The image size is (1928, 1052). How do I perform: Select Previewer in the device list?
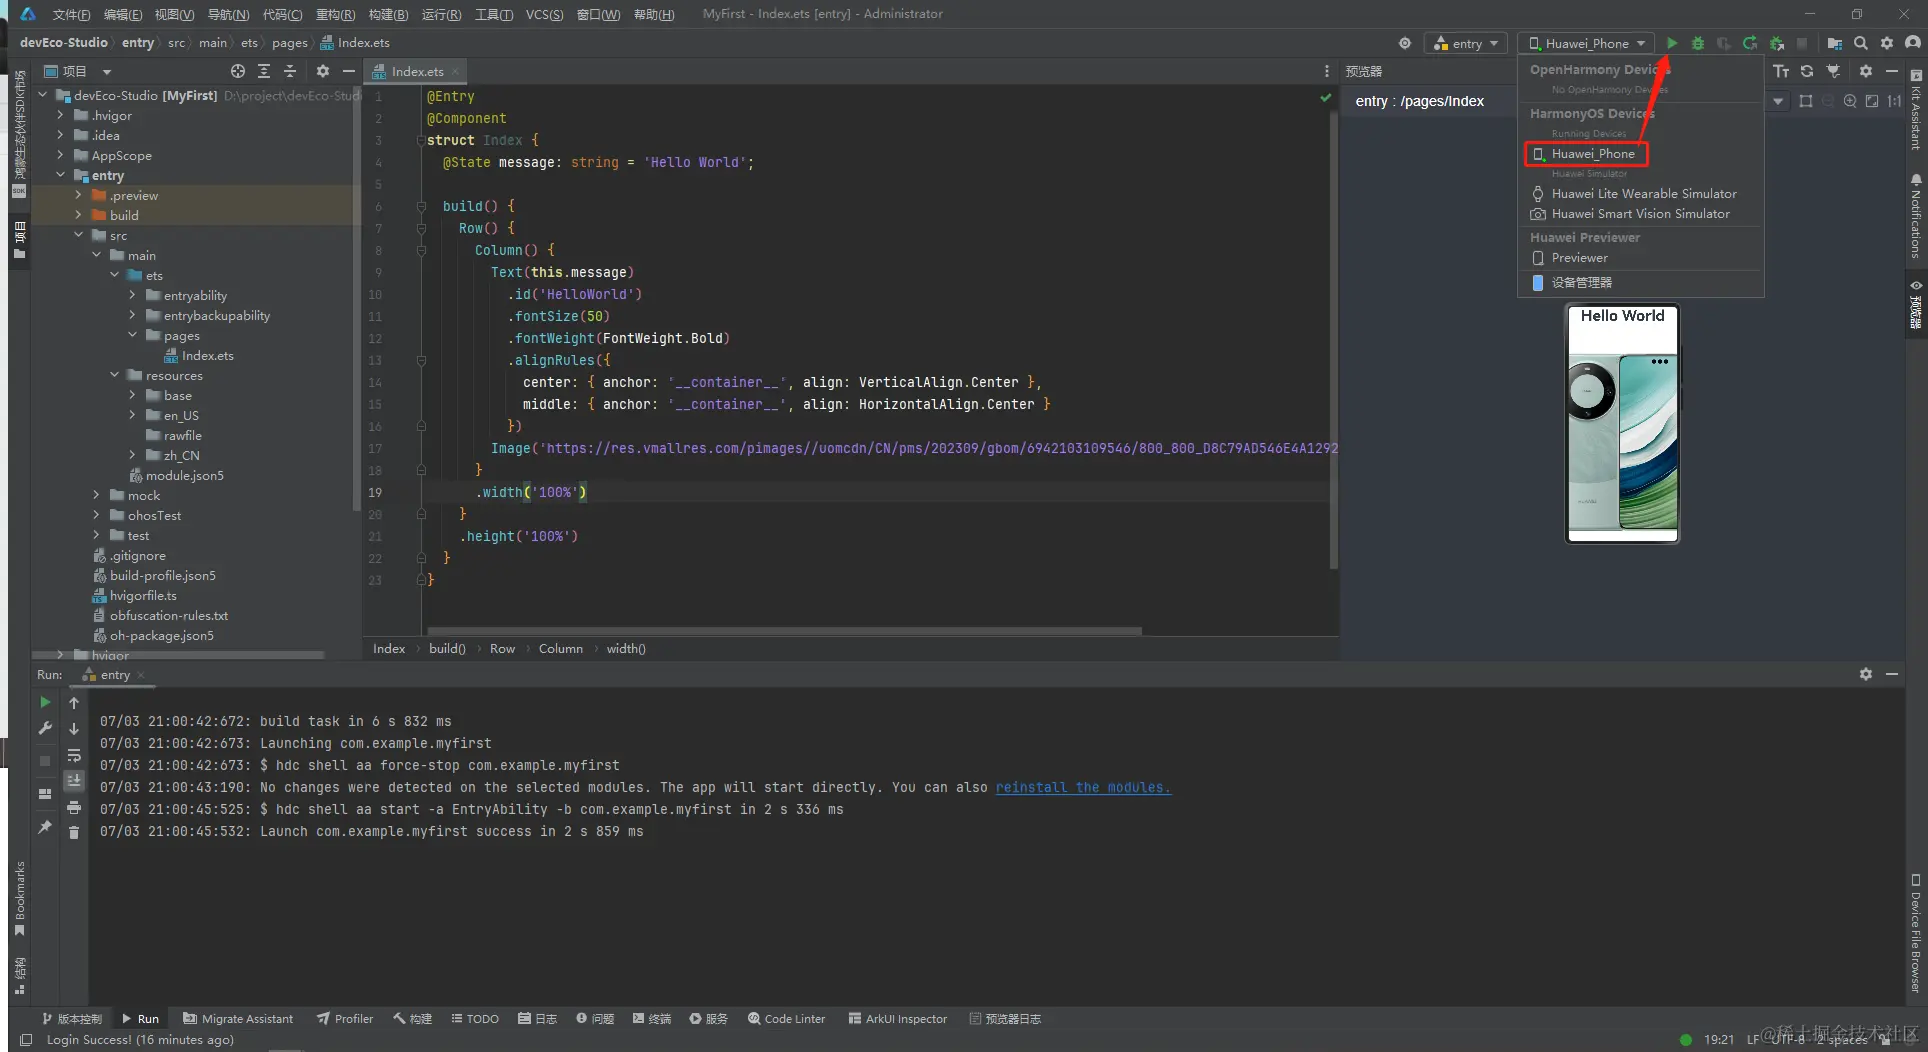click(x=1640, y=258)
